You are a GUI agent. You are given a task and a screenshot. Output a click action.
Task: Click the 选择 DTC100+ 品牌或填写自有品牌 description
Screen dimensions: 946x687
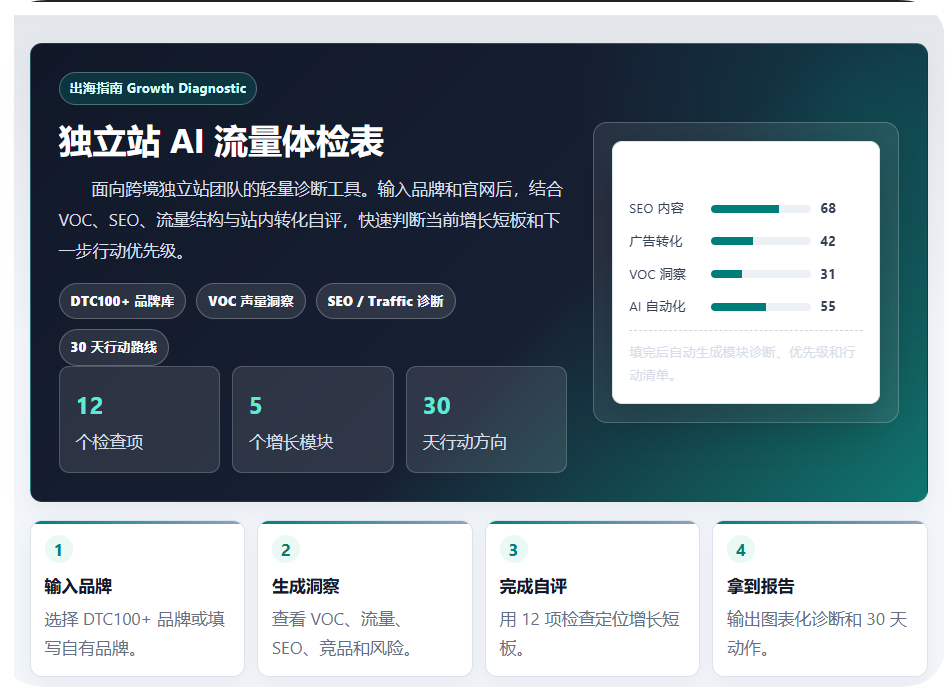coord(135,633)
